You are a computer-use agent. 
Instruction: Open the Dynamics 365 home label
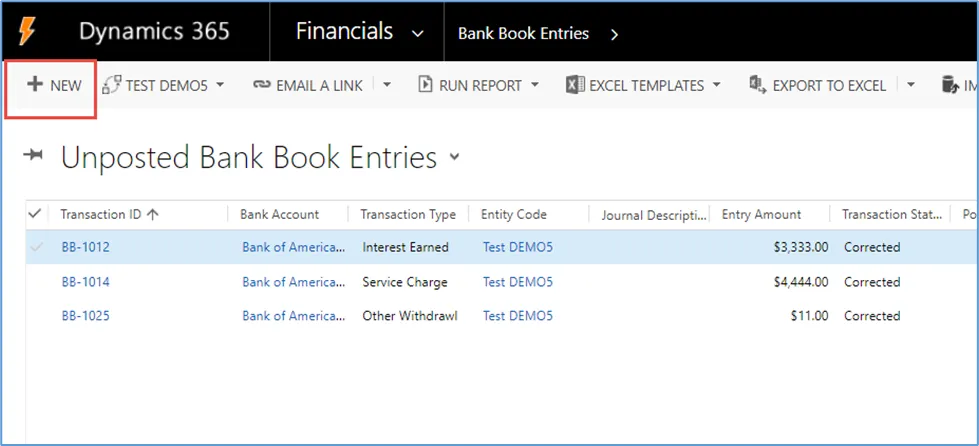tap(154, 31)
